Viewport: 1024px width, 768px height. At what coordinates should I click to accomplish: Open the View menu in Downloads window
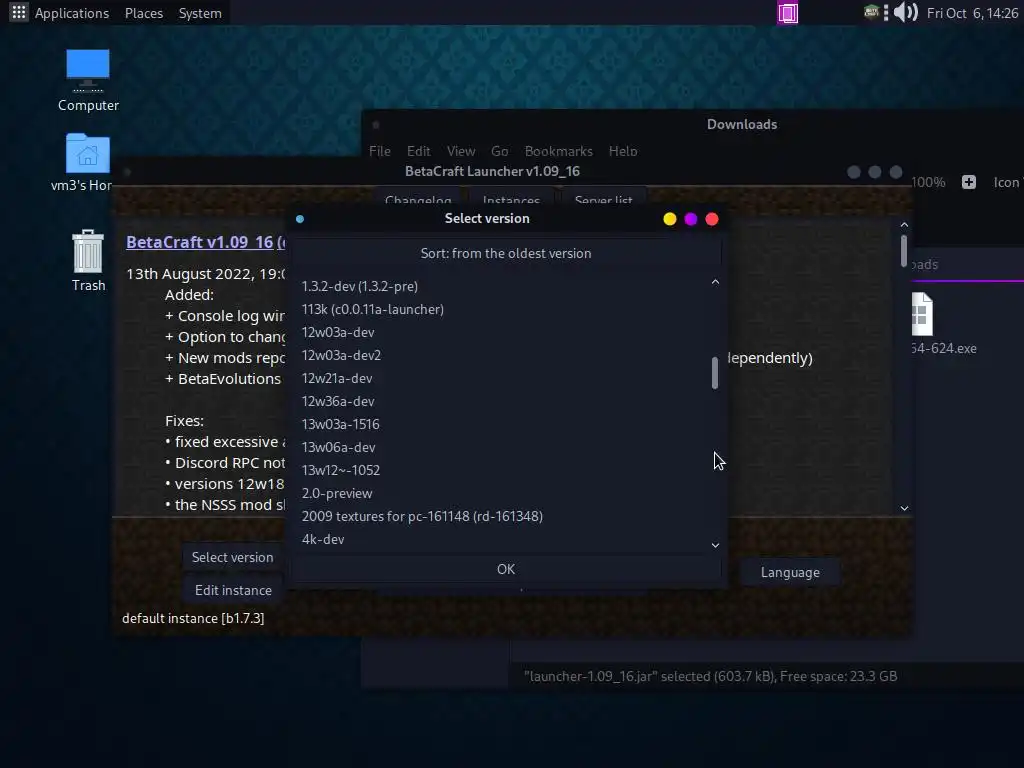[x=460, y=151]
